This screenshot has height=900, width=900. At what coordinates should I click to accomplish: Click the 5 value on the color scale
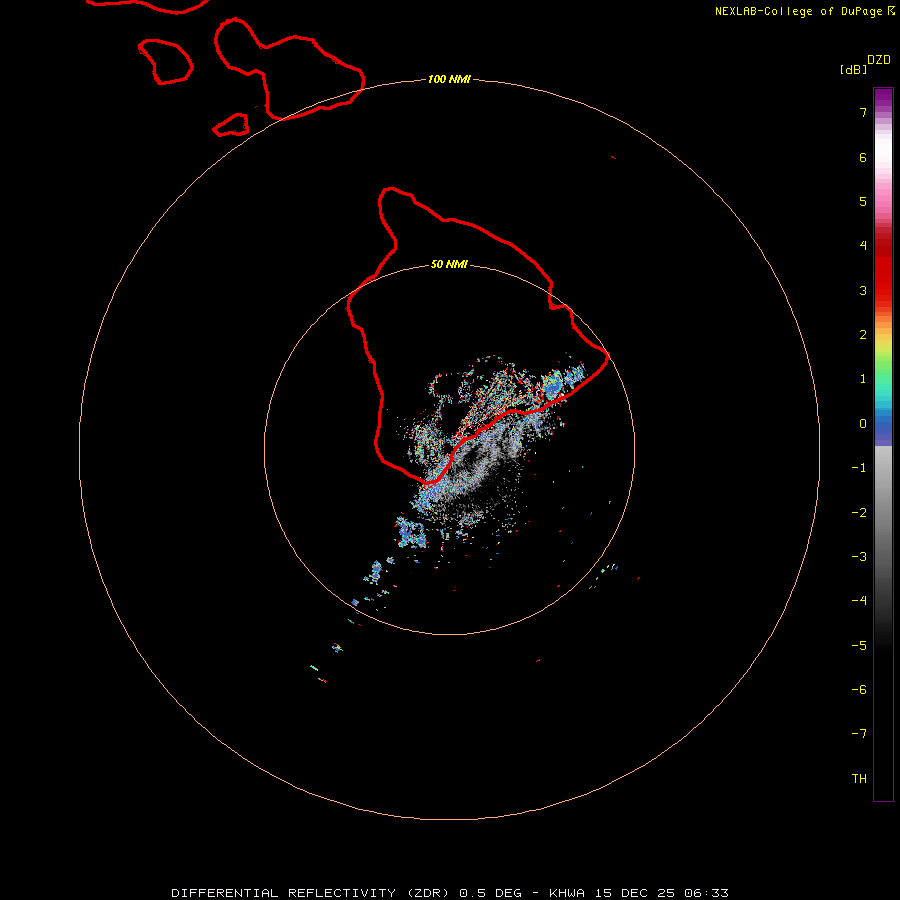click(863, 201)
